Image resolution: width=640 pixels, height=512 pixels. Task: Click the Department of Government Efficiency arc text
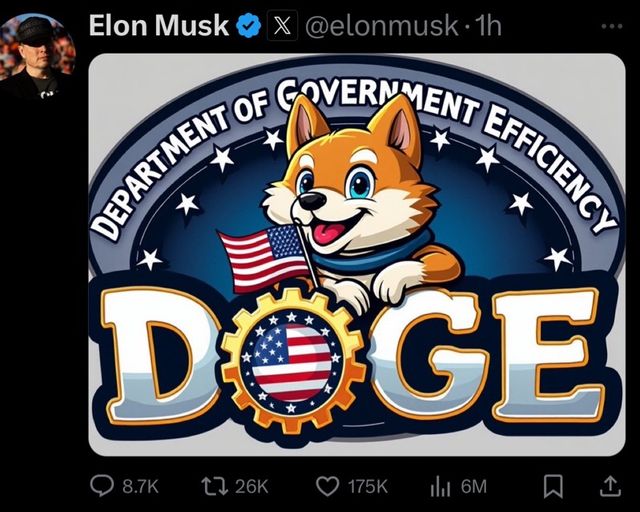tap(353, 135)
